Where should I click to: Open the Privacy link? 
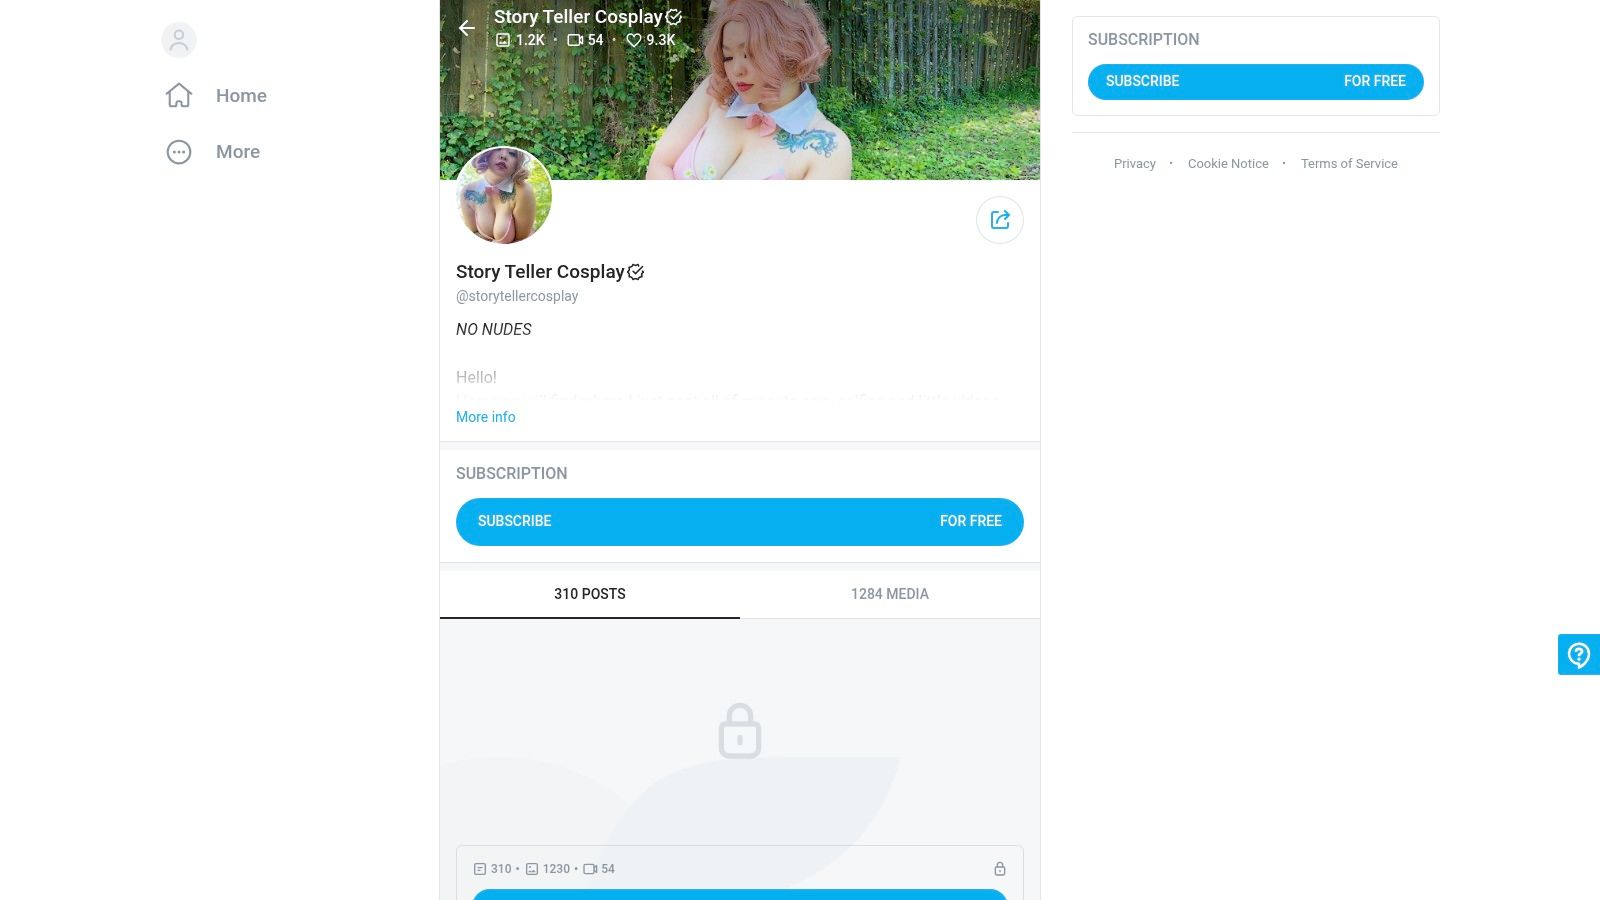click(1134, 164)
